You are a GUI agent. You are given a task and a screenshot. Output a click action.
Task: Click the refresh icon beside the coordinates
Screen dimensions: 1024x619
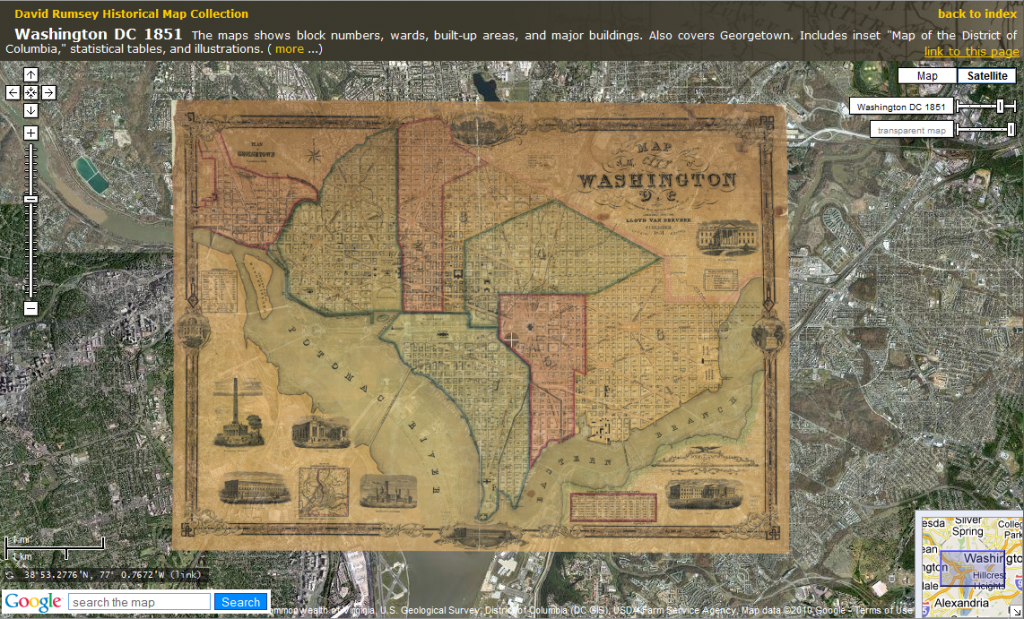(10, 575)
